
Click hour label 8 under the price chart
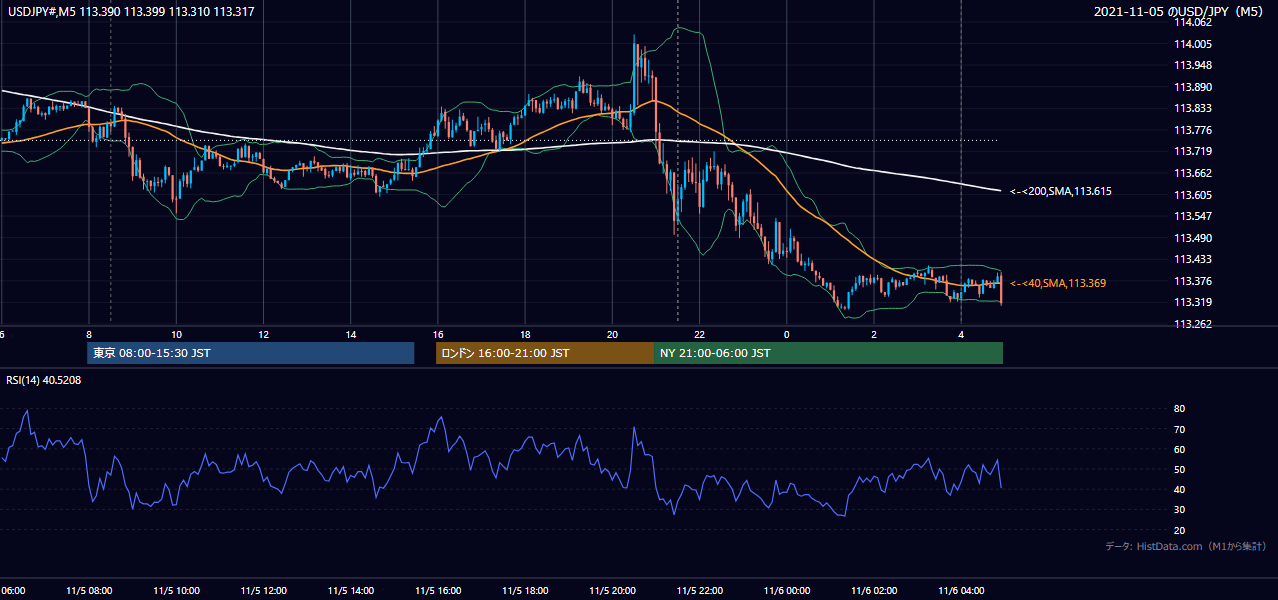pos(89,334)
